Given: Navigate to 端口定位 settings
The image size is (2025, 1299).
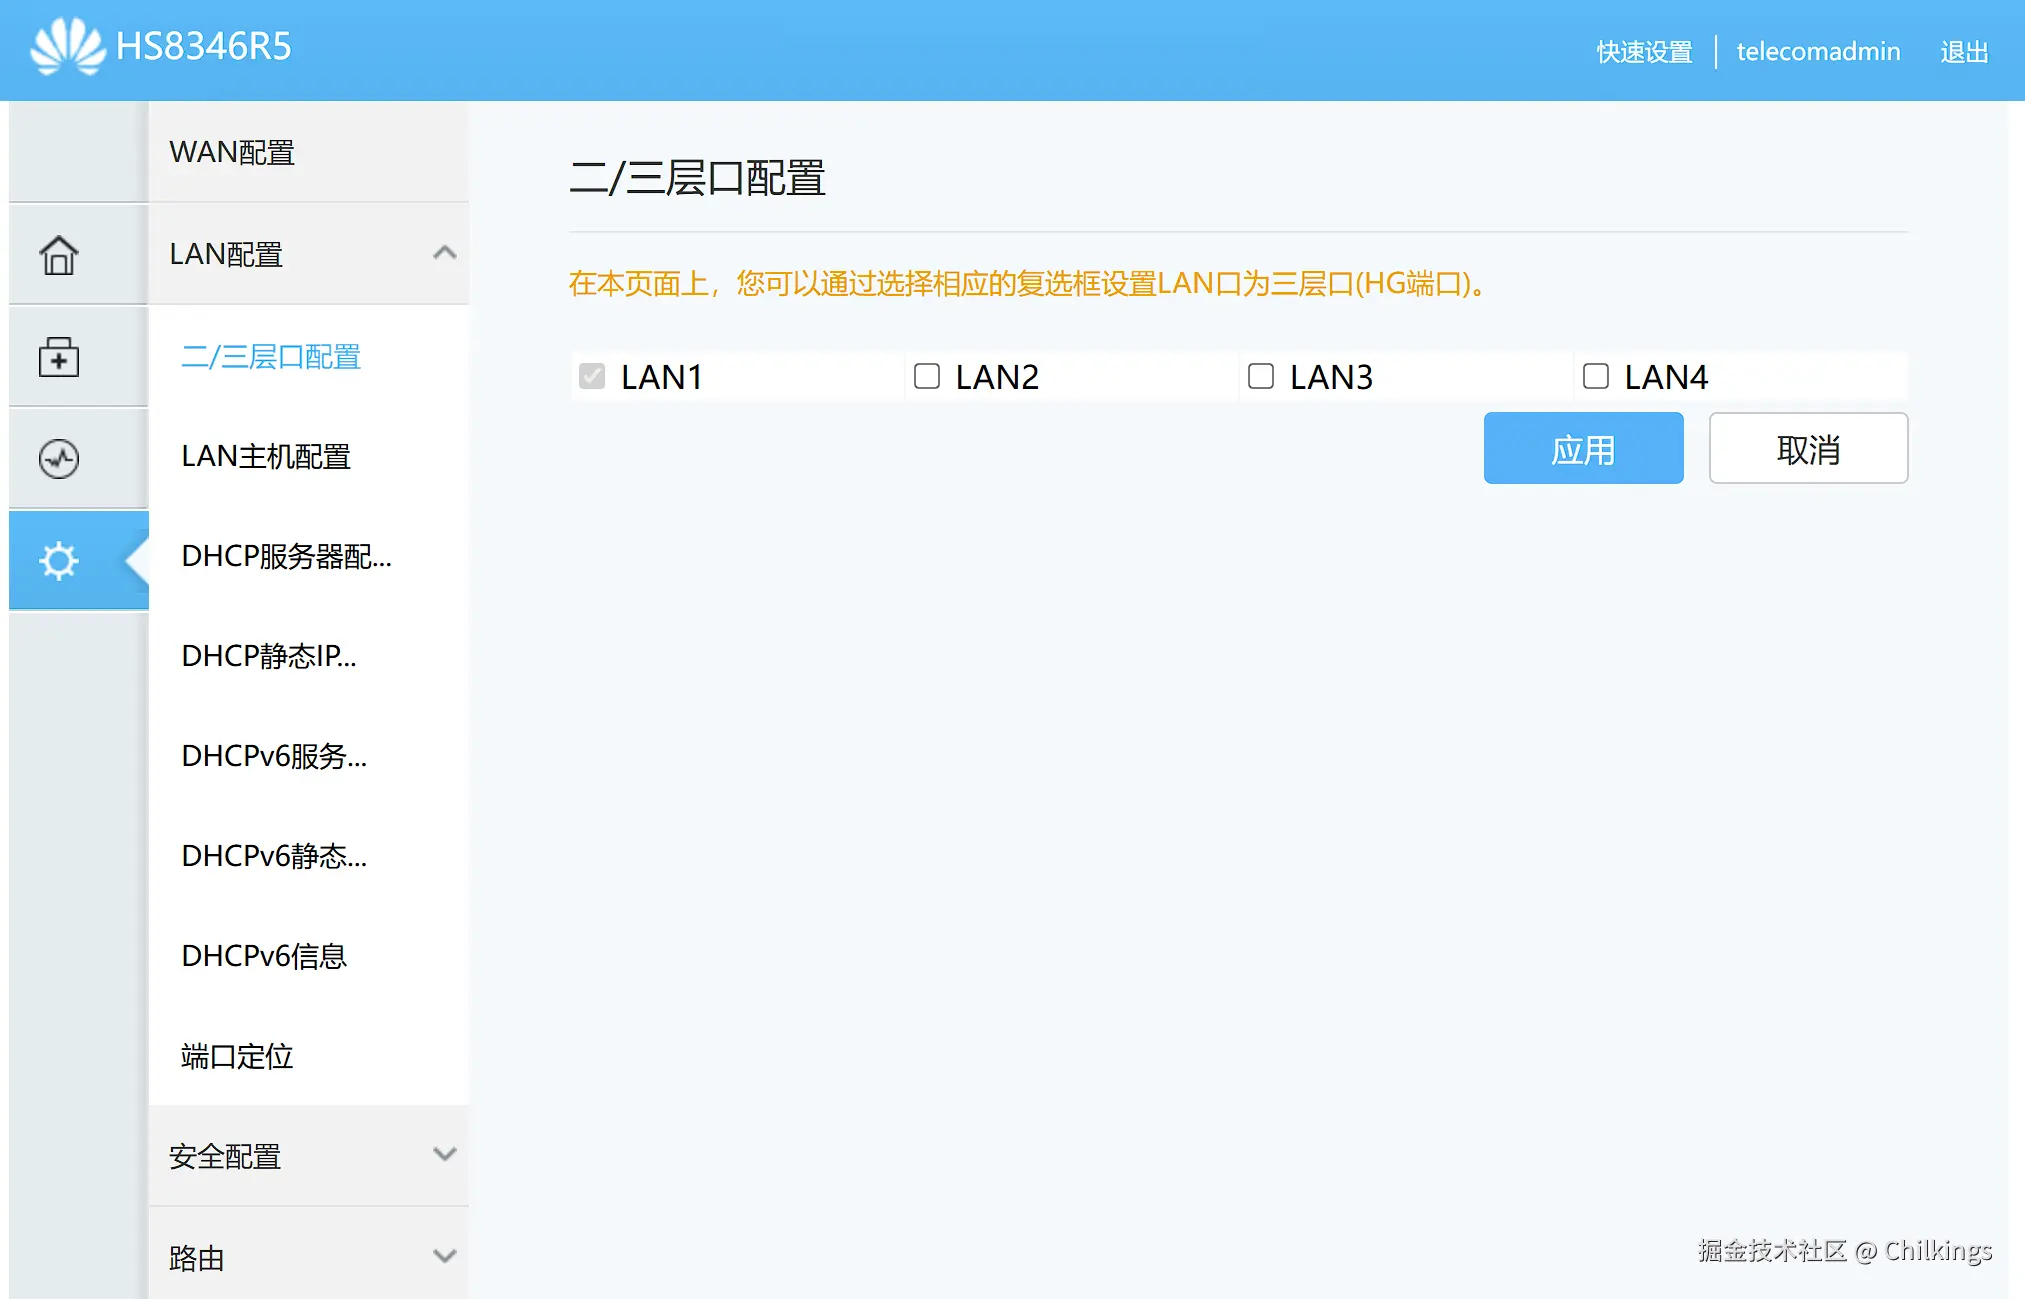Looking at the screenshot, I should (236, 1057).
